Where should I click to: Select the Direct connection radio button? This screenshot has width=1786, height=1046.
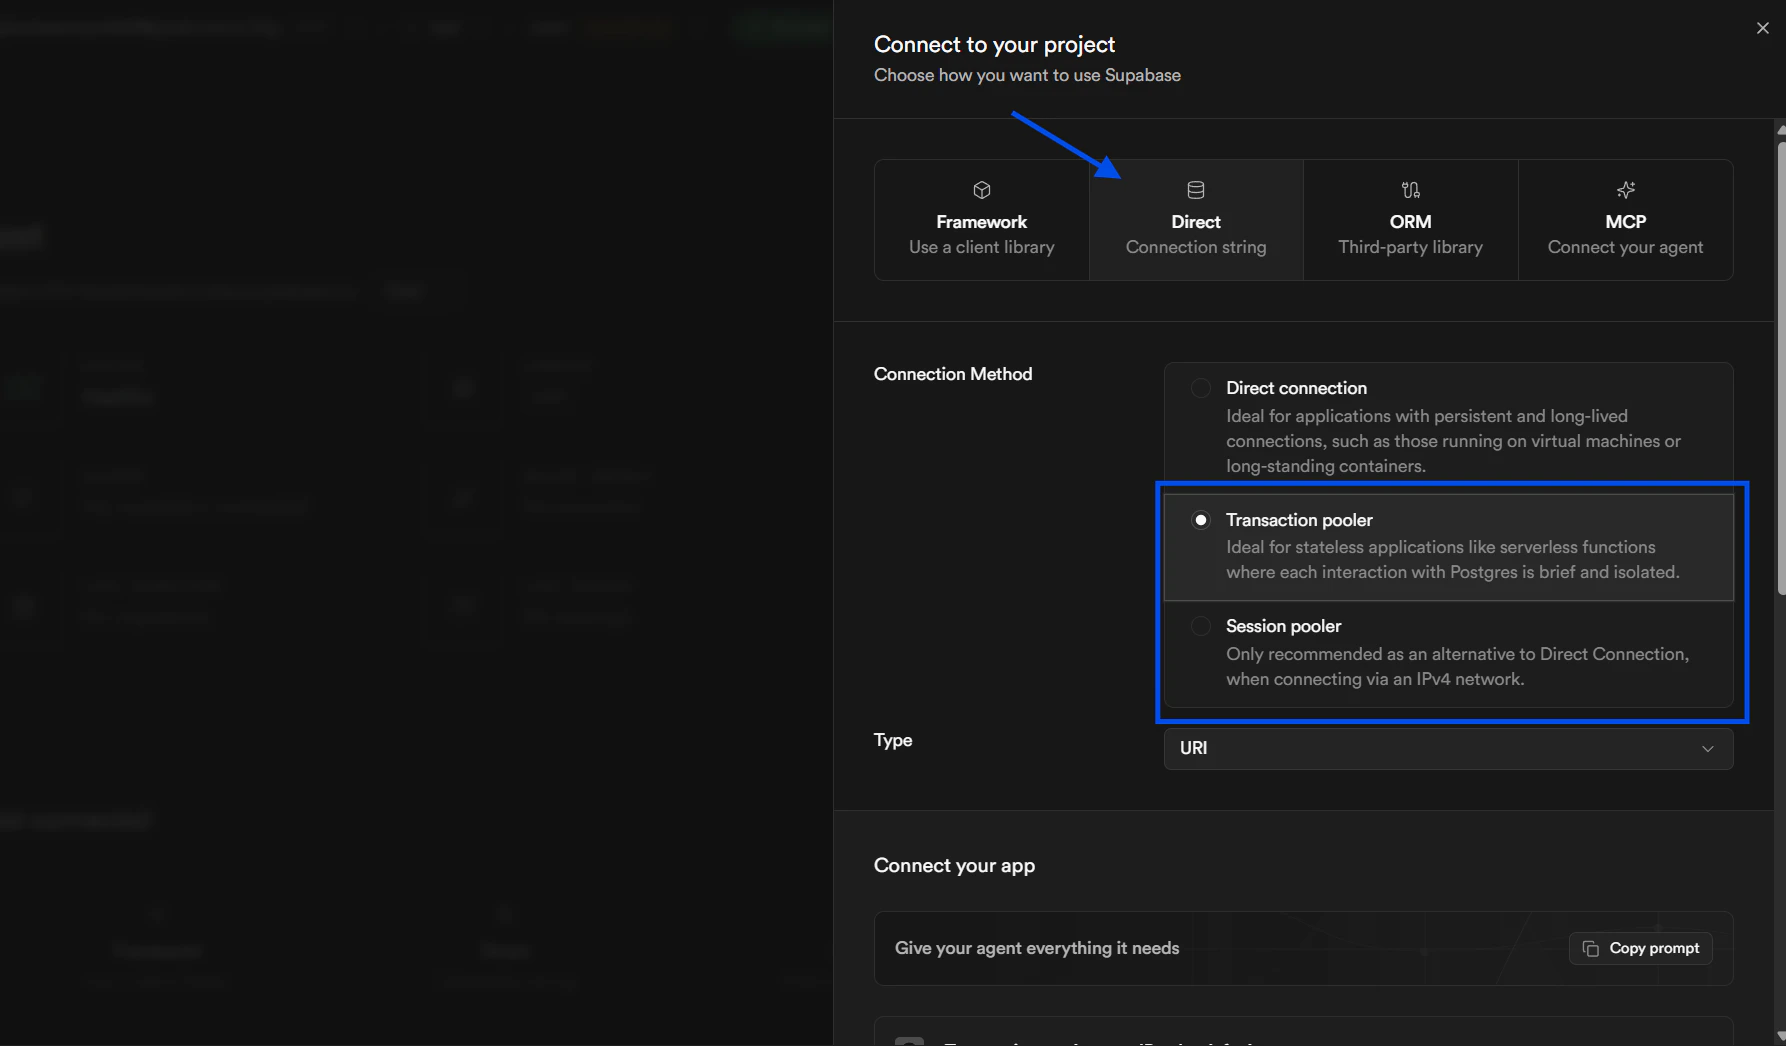pos(1201,388)
